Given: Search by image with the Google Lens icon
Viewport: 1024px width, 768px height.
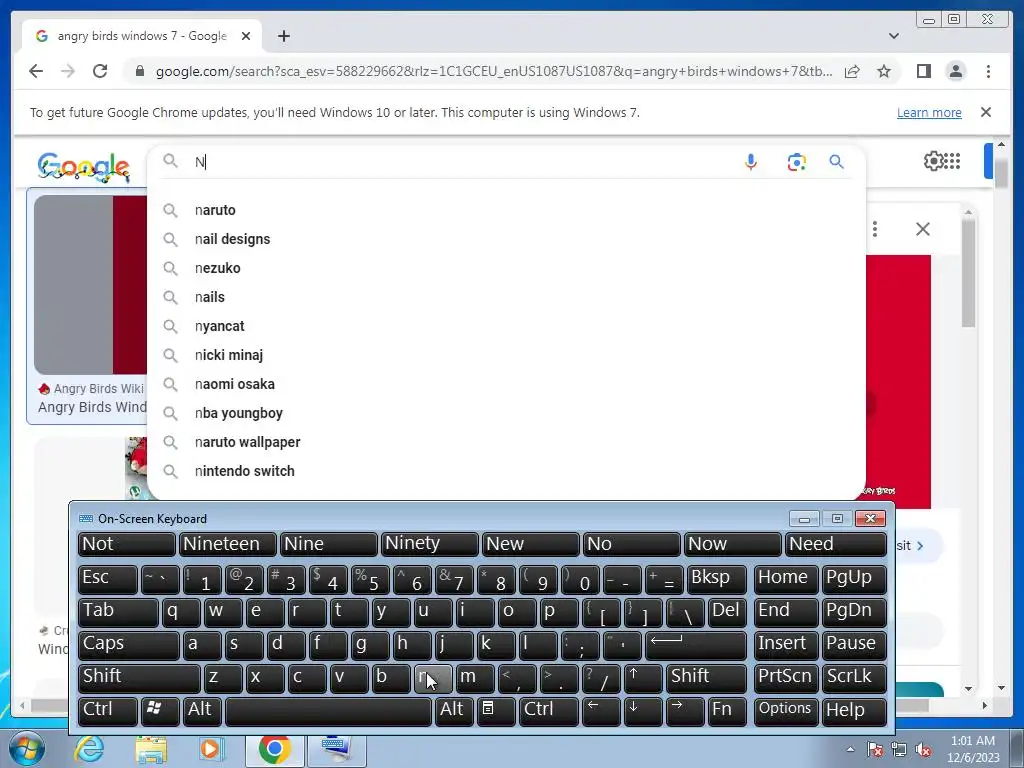Looking at the screenshot, I should 796,162.
